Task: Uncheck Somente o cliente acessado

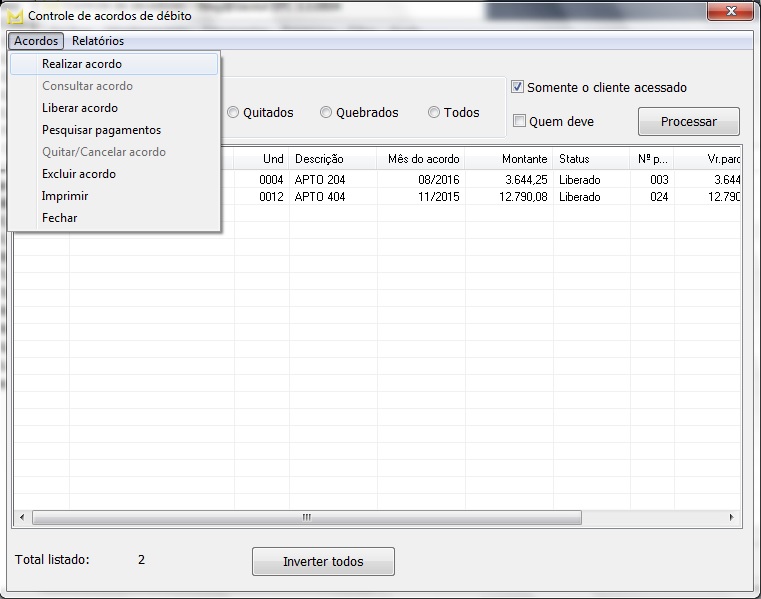Action: click(x=519, y=87)
